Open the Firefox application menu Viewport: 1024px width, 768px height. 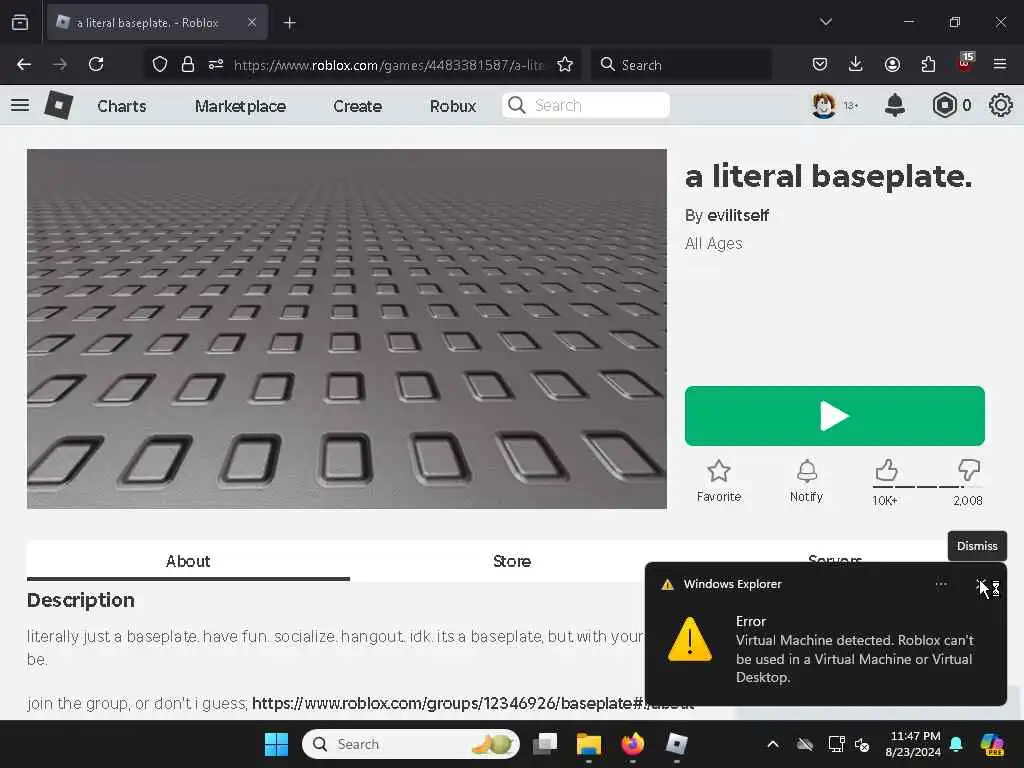click(x=1000, y=64)
